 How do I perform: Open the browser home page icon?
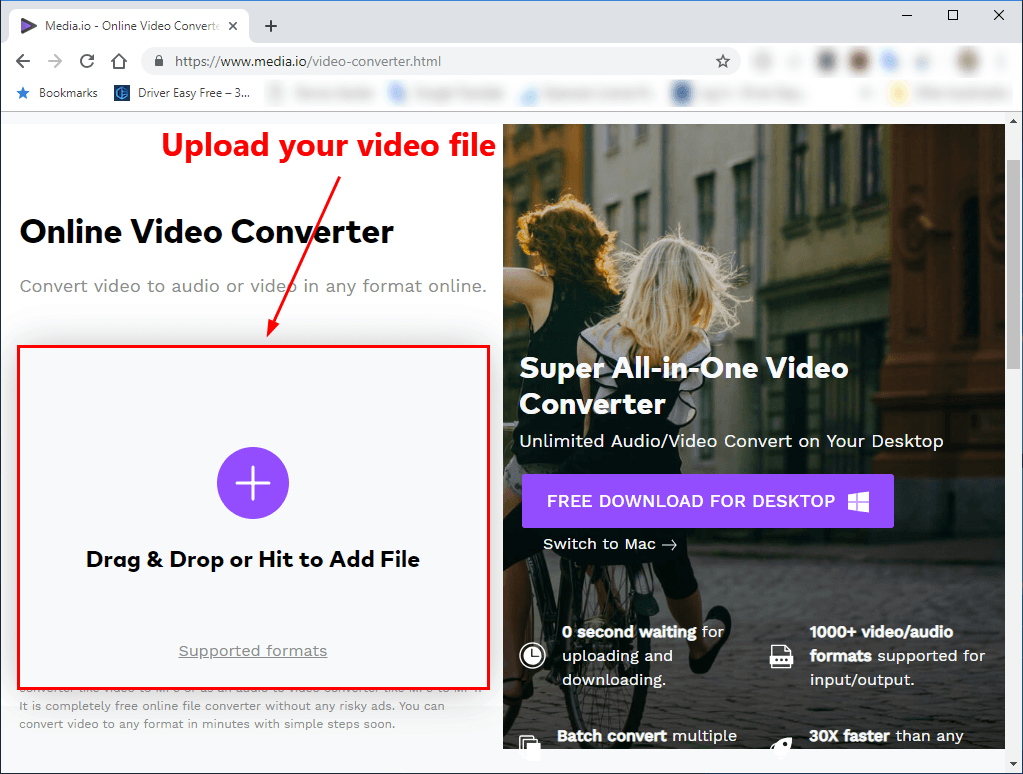pos(119,61)
